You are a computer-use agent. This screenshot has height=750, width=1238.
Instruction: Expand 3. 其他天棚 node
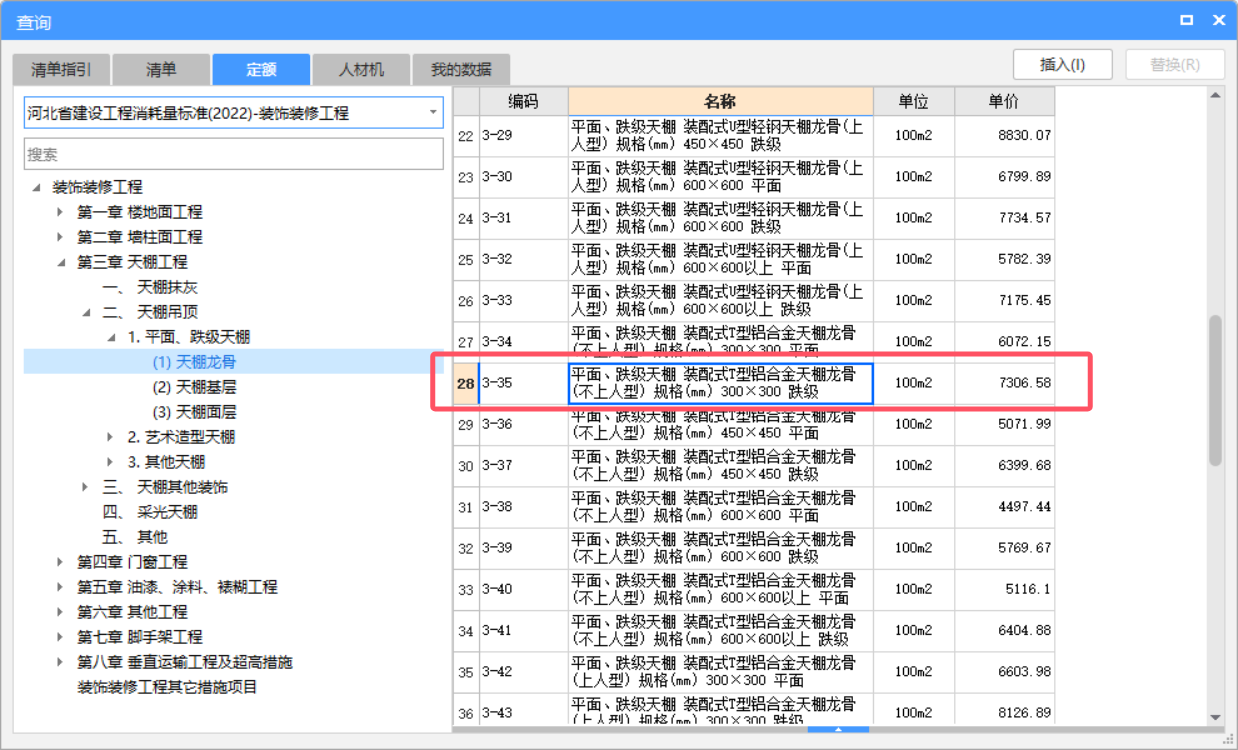point(111,462)
